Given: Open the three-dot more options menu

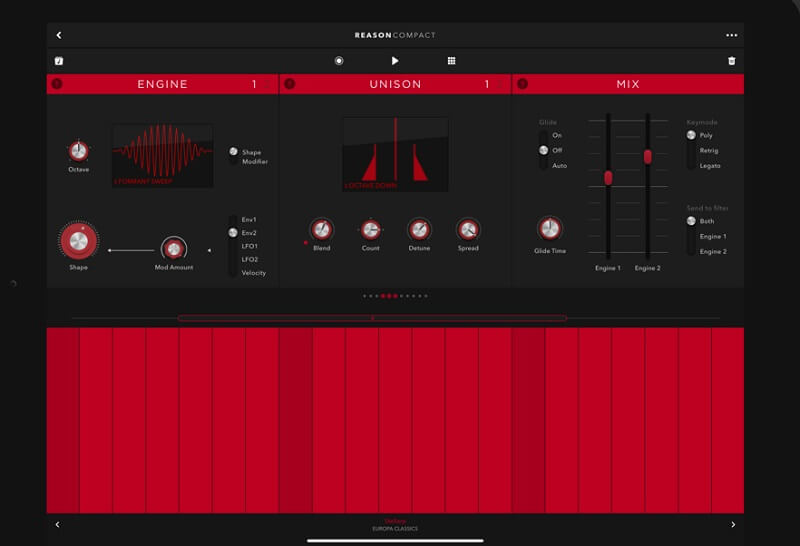Looking at the screenshot, I should pos(731,35).
